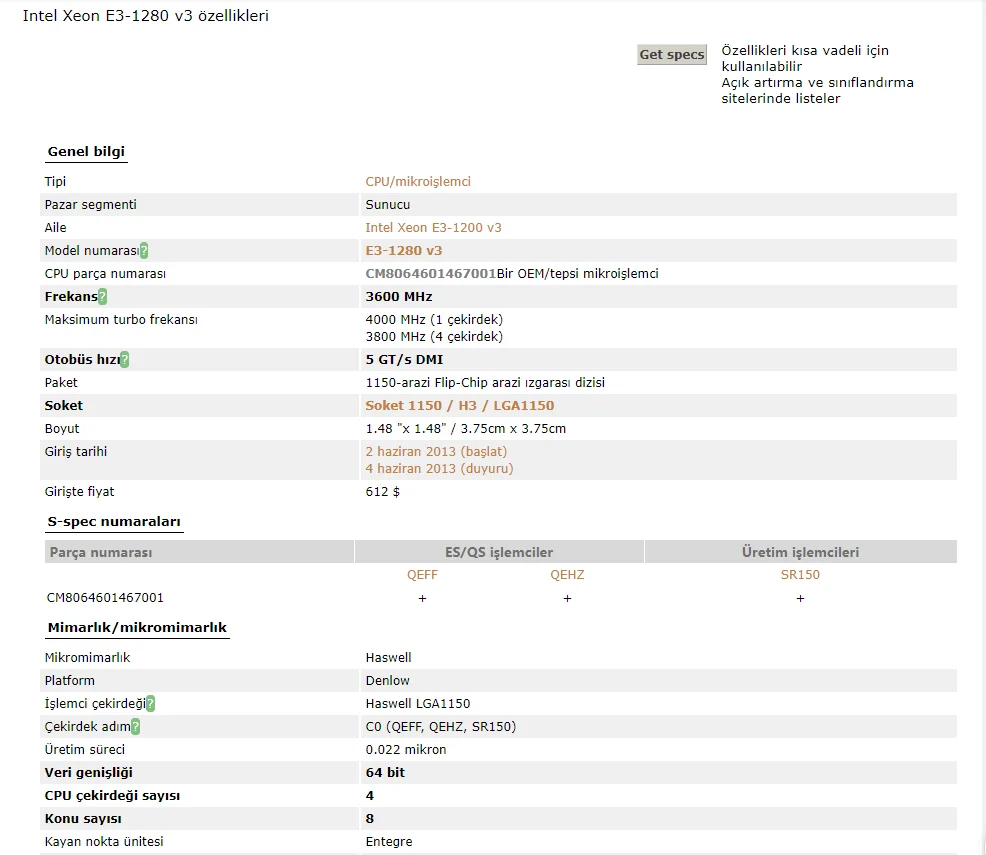Click the plus mark under SR150
The image size is (986, 855).
pos(800,598)
